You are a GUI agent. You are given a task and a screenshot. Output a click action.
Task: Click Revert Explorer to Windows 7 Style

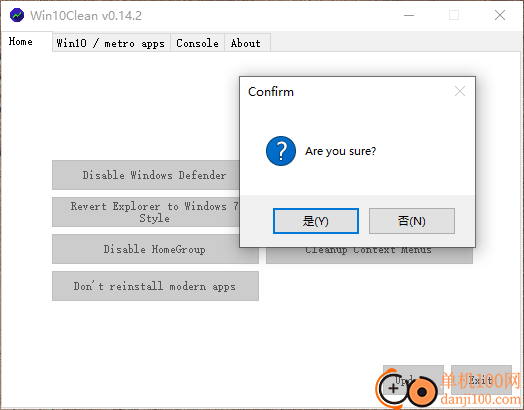click(x=146, y=212)
